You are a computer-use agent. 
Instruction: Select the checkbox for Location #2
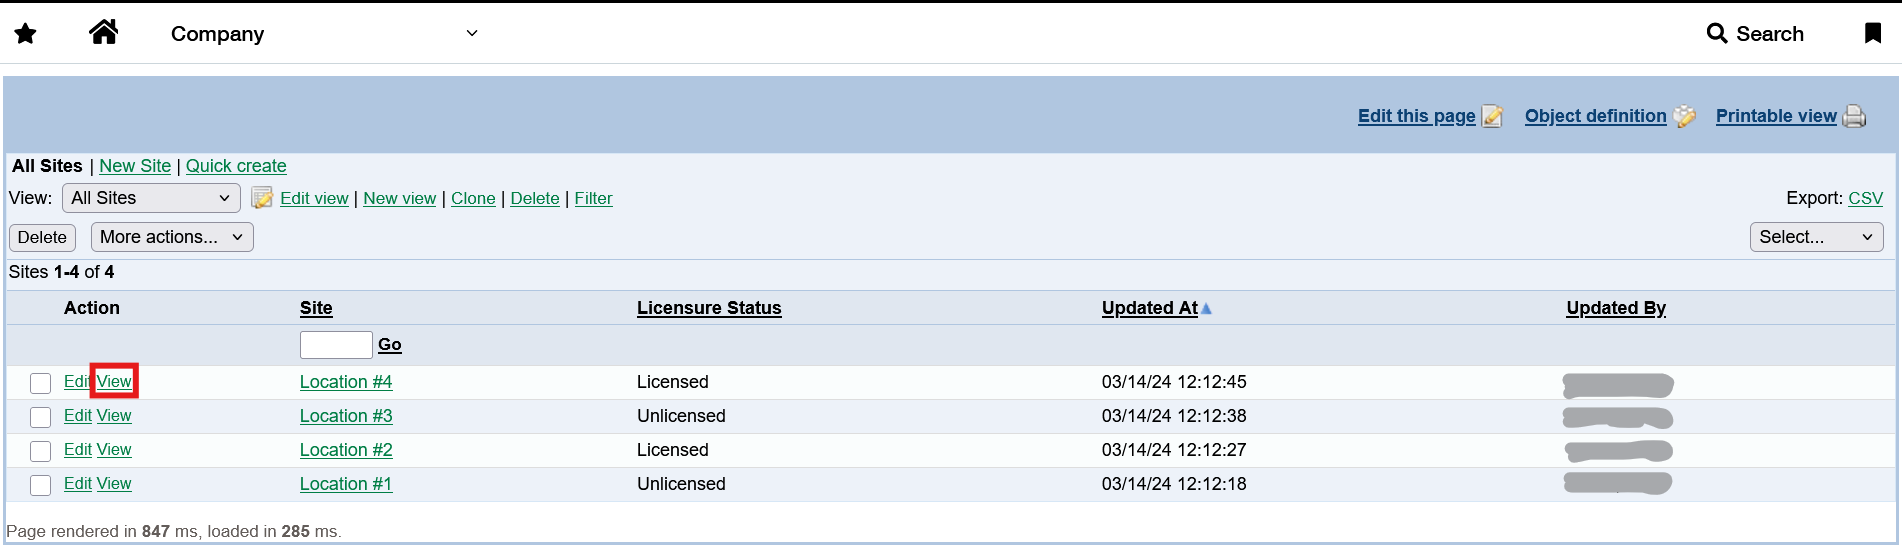pyautogui.click(x=40, y=451)
